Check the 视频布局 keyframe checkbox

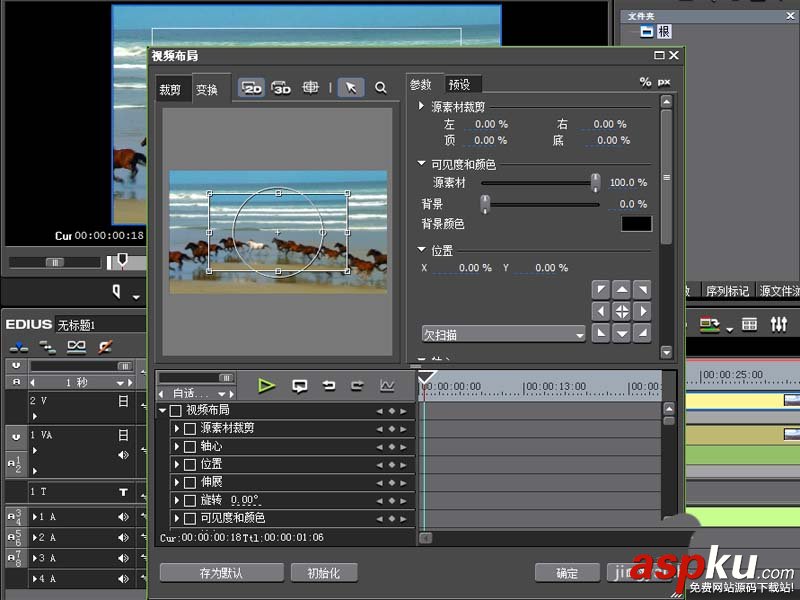(177, 411)
